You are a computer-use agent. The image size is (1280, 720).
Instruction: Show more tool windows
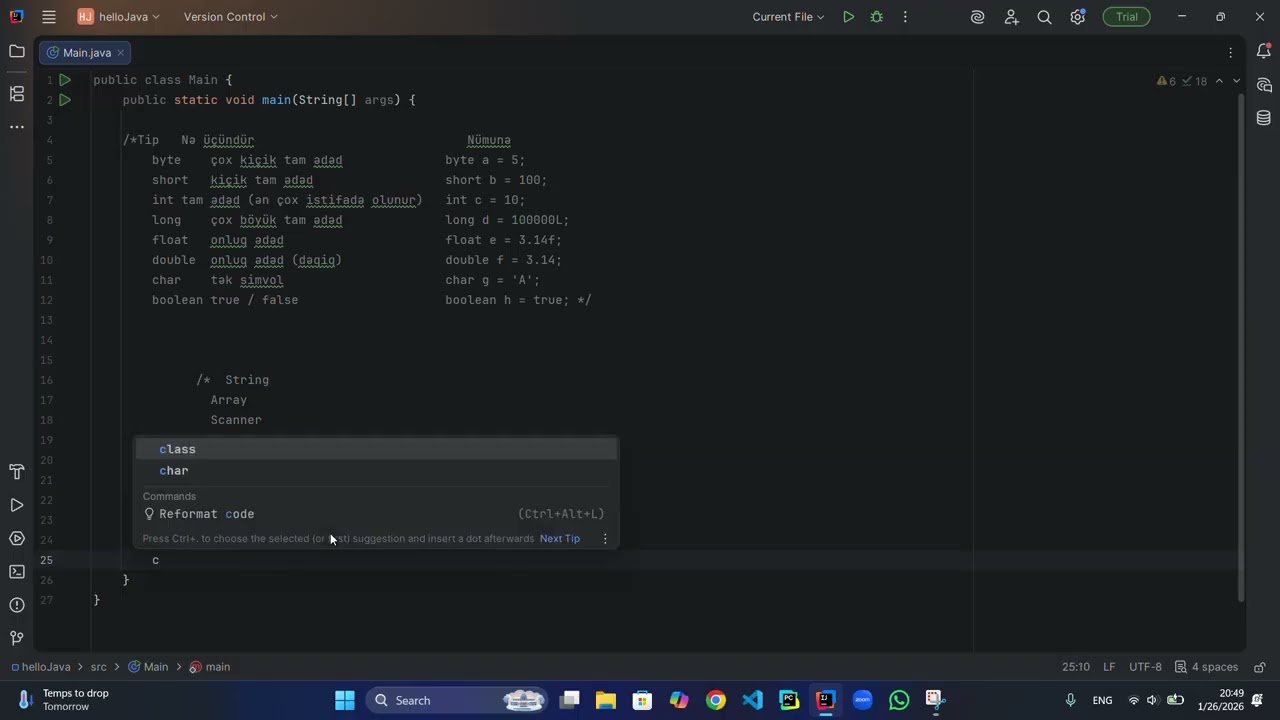pyautogui.click(x=17, y=127)
